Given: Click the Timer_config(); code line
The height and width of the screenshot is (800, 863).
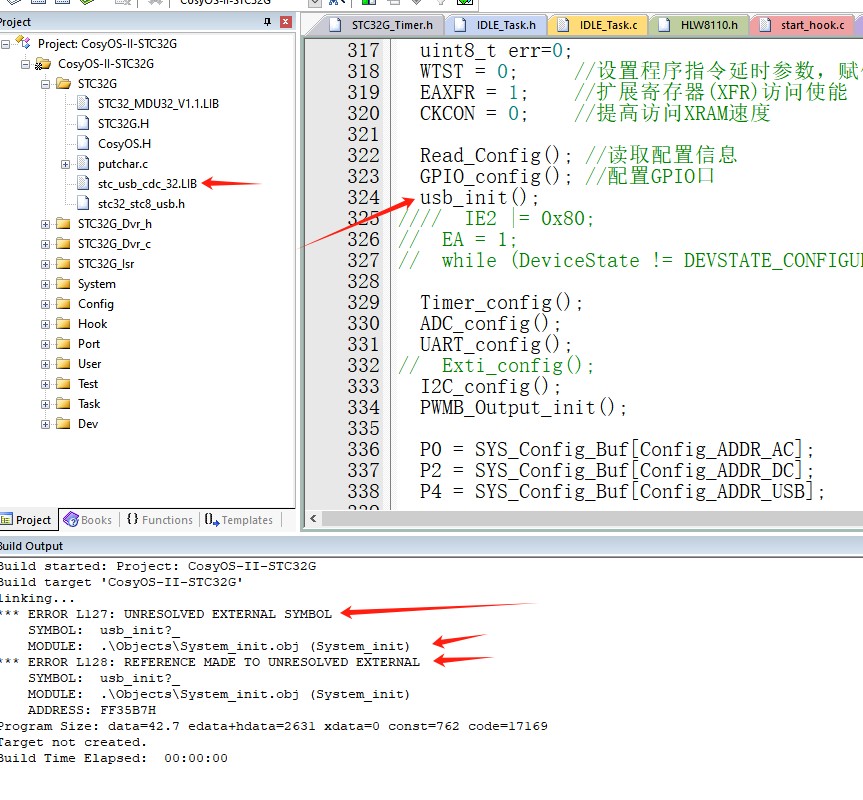Looking at the screenshot, I should 501,303.
